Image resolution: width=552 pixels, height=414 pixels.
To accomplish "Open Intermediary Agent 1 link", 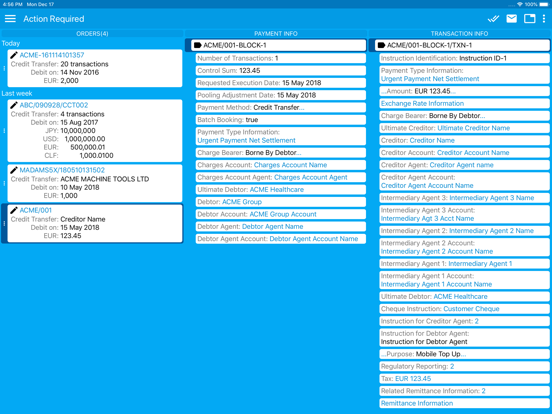I will click(x=480, y=264).
